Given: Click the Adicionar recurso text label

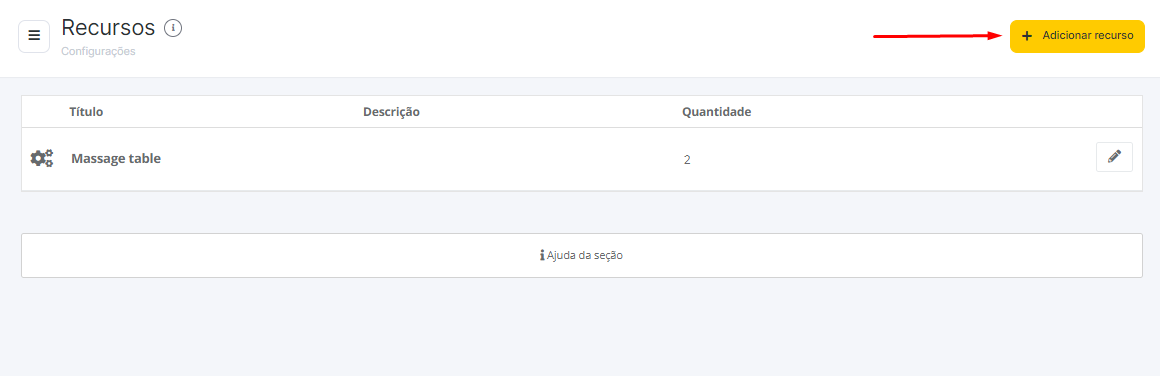Looking at the screenshot, I should (1088, 36).
